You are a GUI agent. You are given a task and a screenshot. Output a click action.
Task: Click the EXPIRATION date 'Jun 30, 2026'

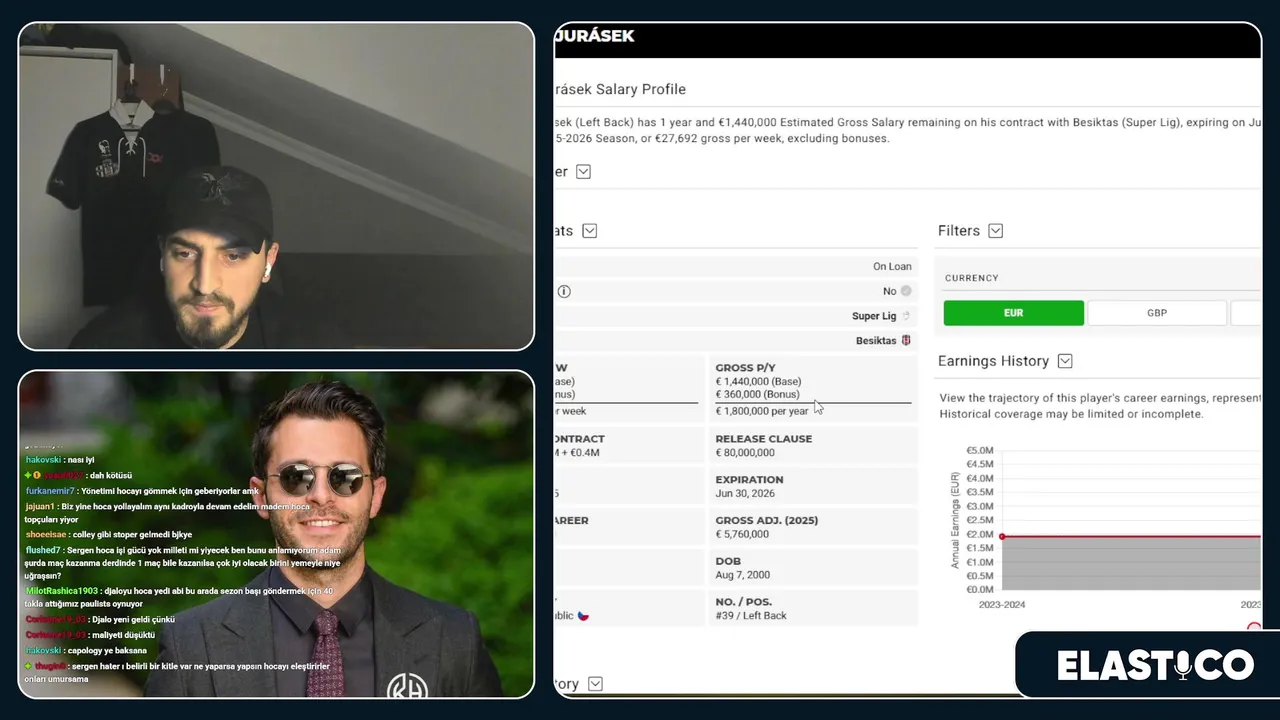click(745, 494)
